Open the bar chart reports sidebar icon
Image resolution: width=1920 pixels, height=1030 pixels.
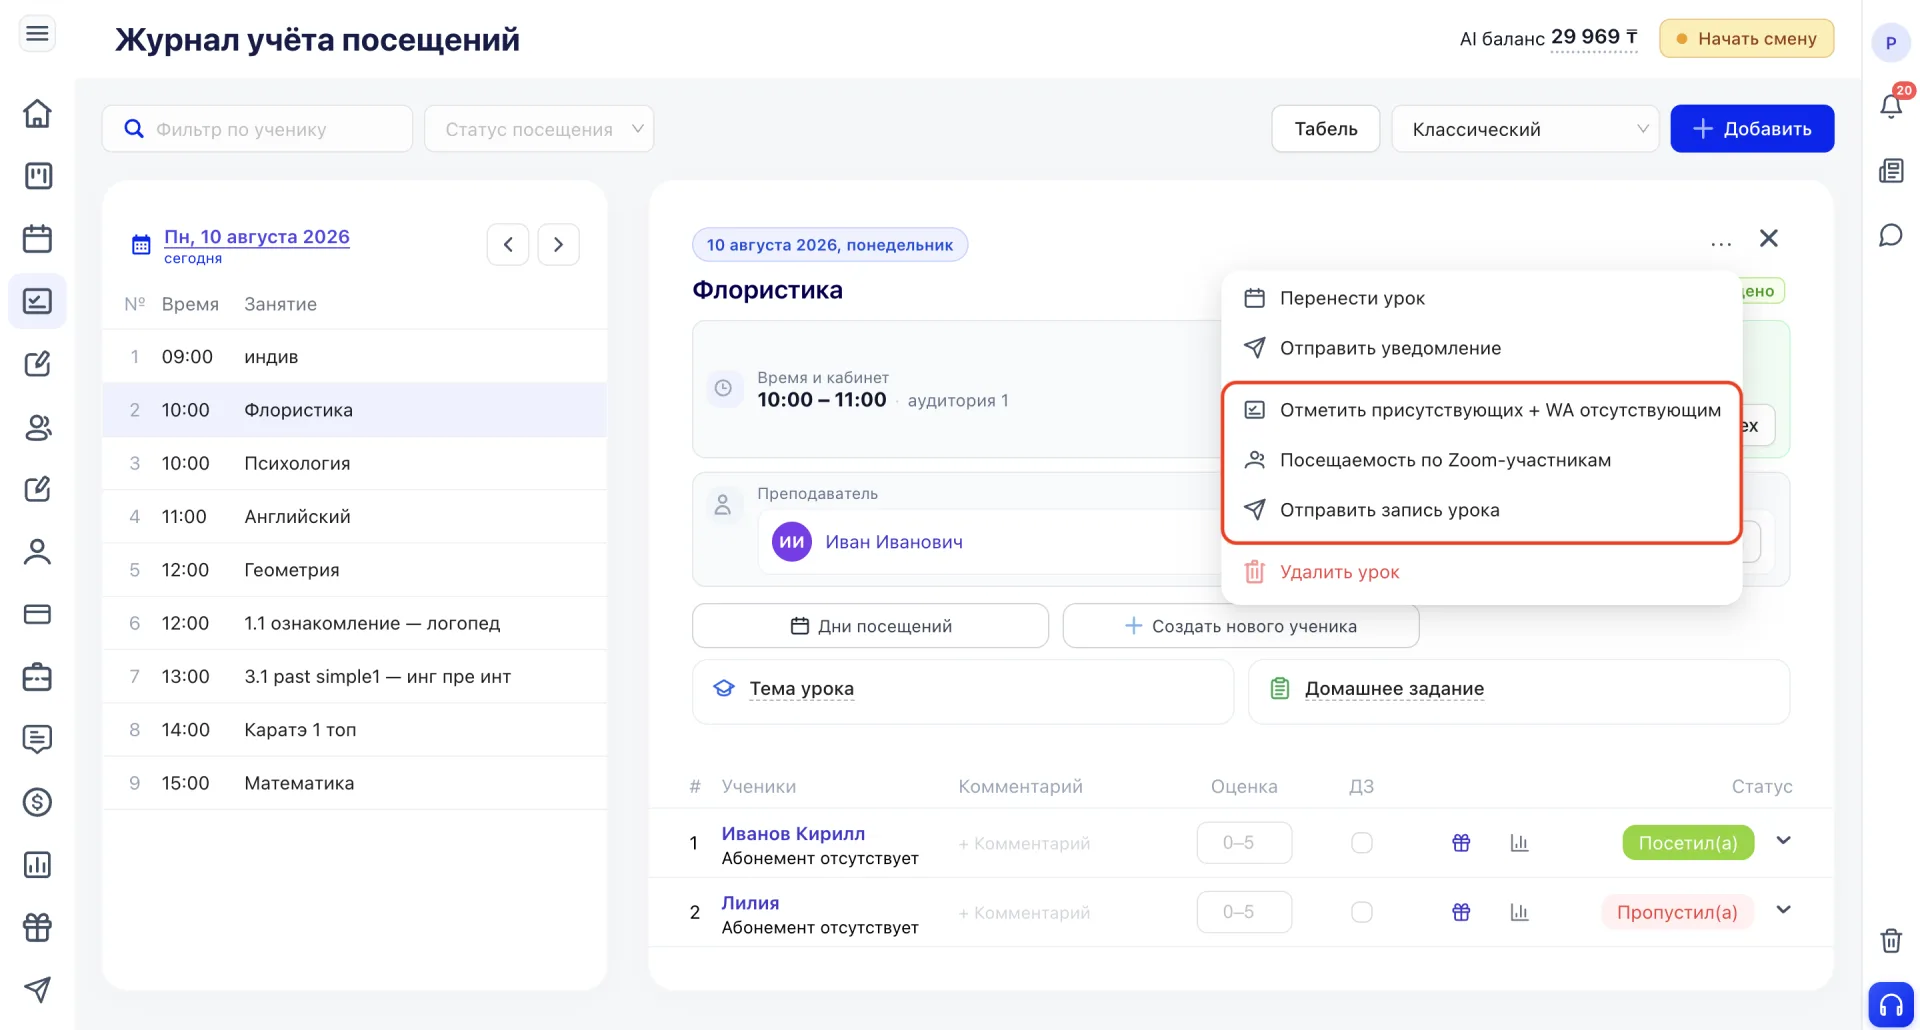(x=37, y=865)
